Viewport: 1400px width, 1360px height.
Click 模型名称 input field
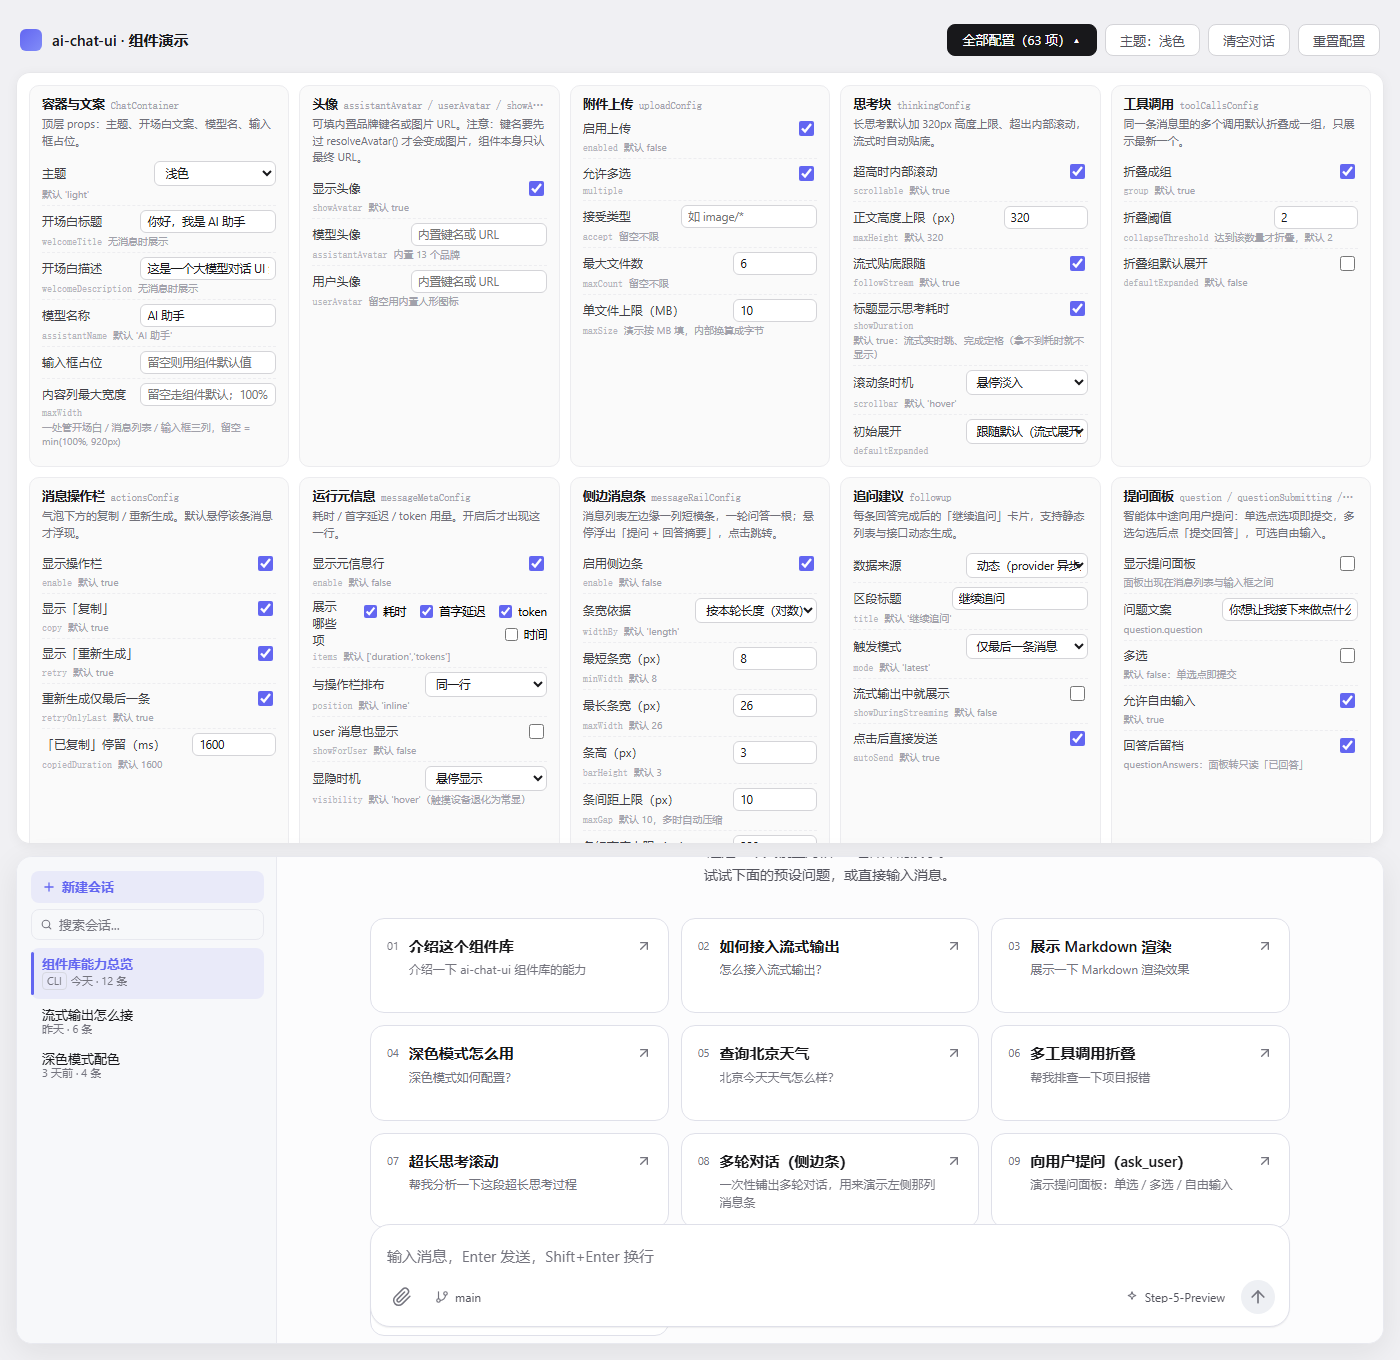pos(208,315)
